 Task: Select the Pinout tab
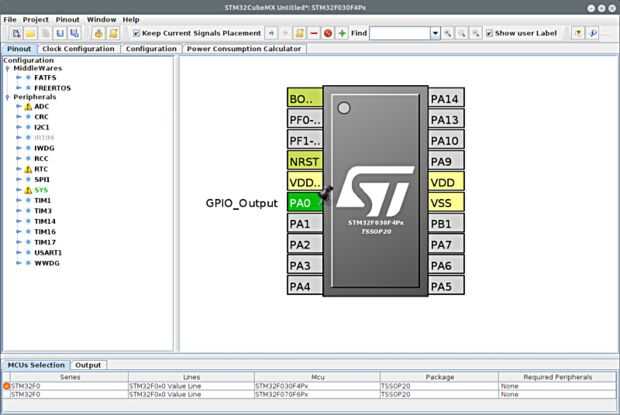19,49
